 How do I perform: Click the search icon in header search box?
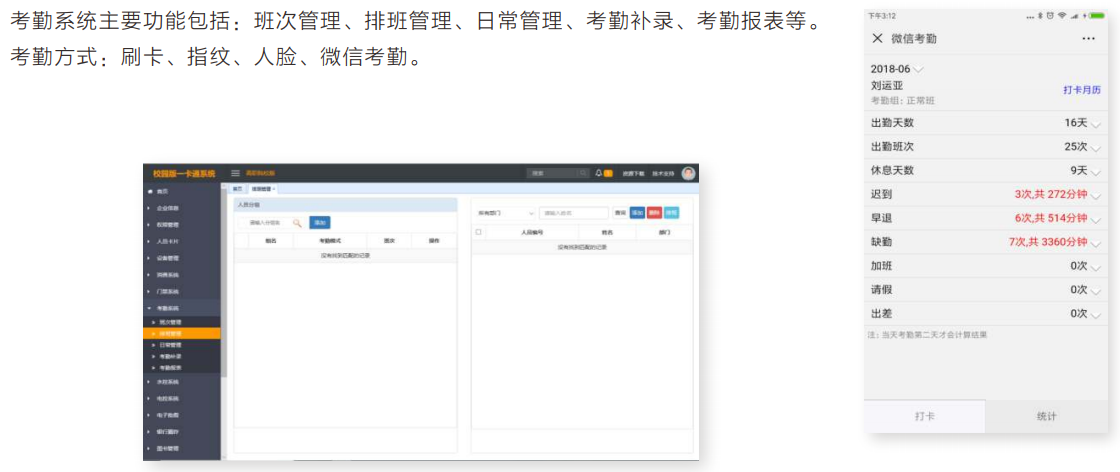582,173
